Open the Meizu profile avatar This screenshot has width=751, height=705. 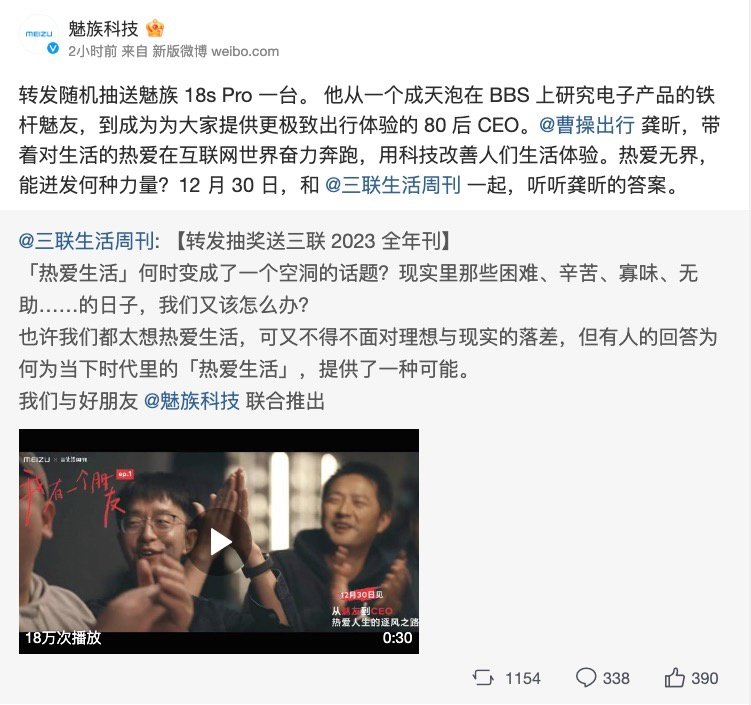pos(39,34)
